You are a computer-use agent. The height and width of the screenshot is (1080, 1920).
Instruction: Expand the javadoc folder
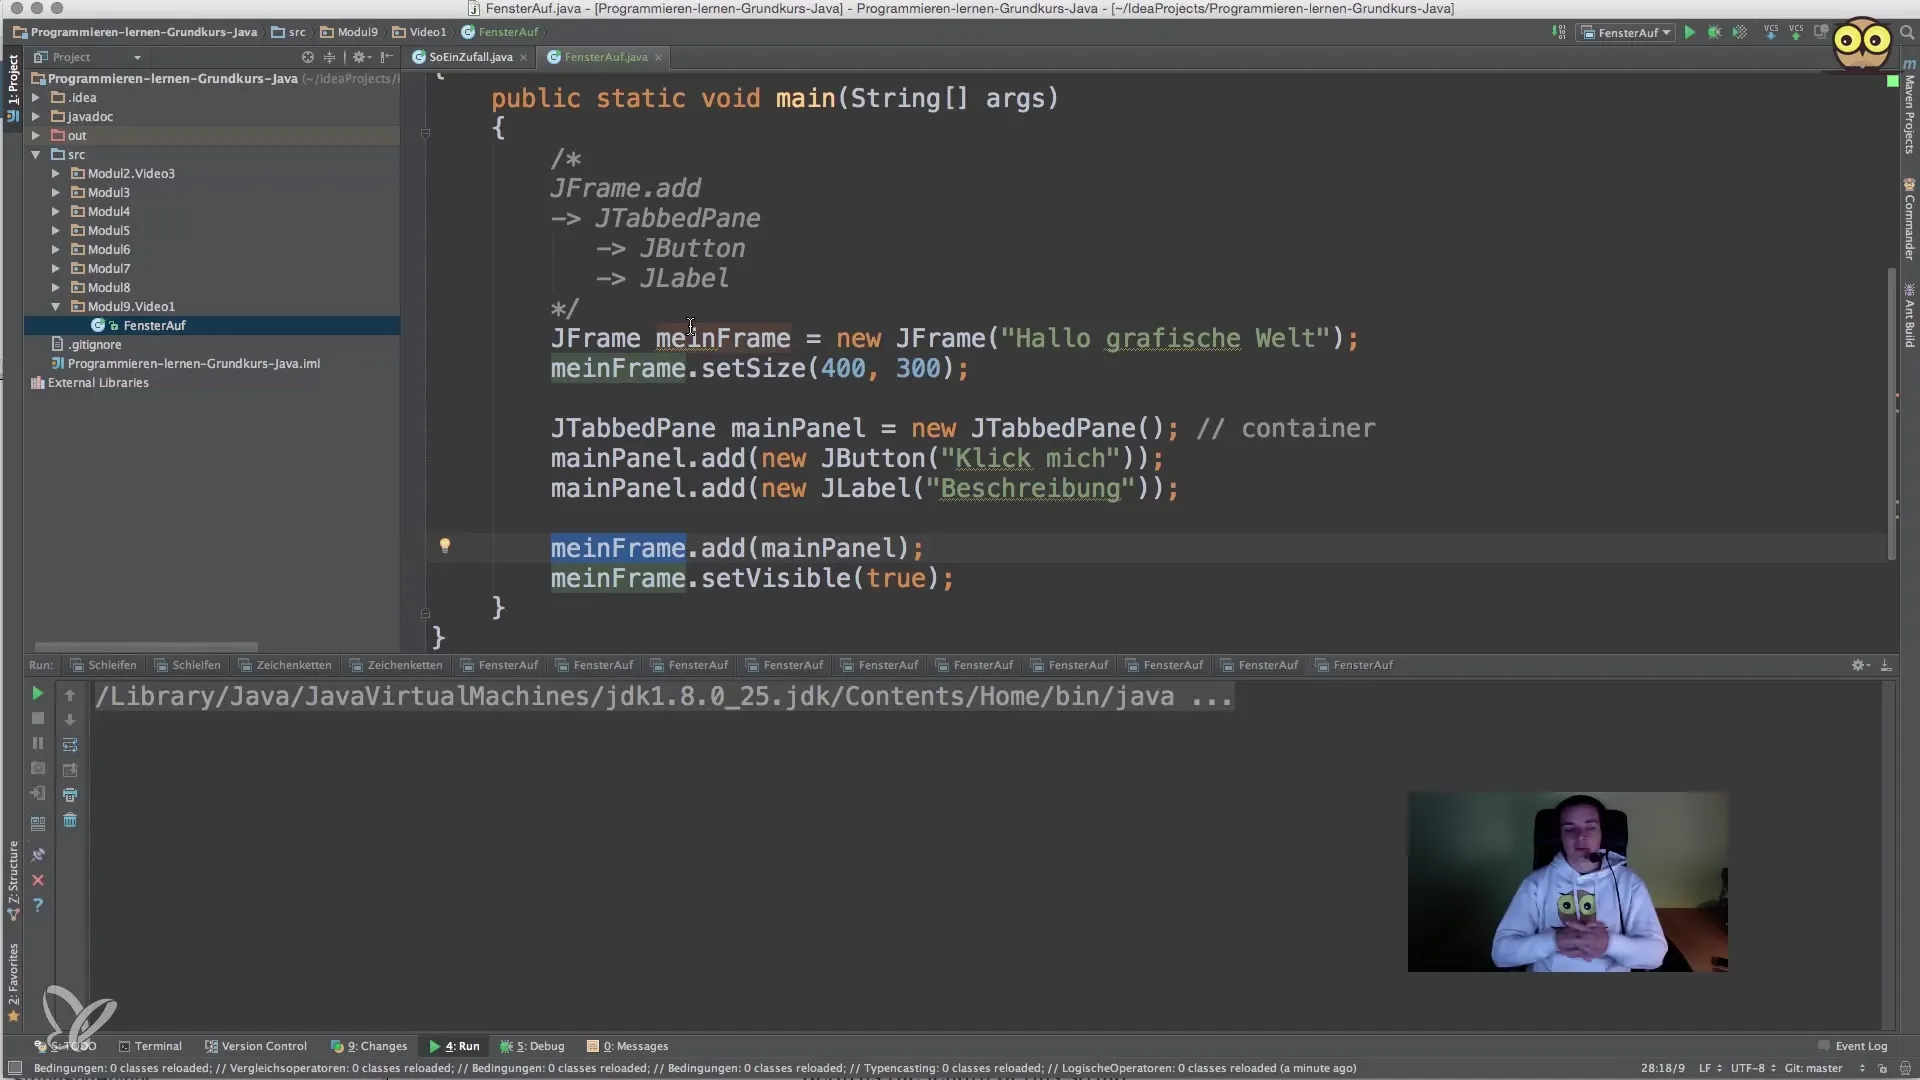pyautogui.click(x=36, y=117)
